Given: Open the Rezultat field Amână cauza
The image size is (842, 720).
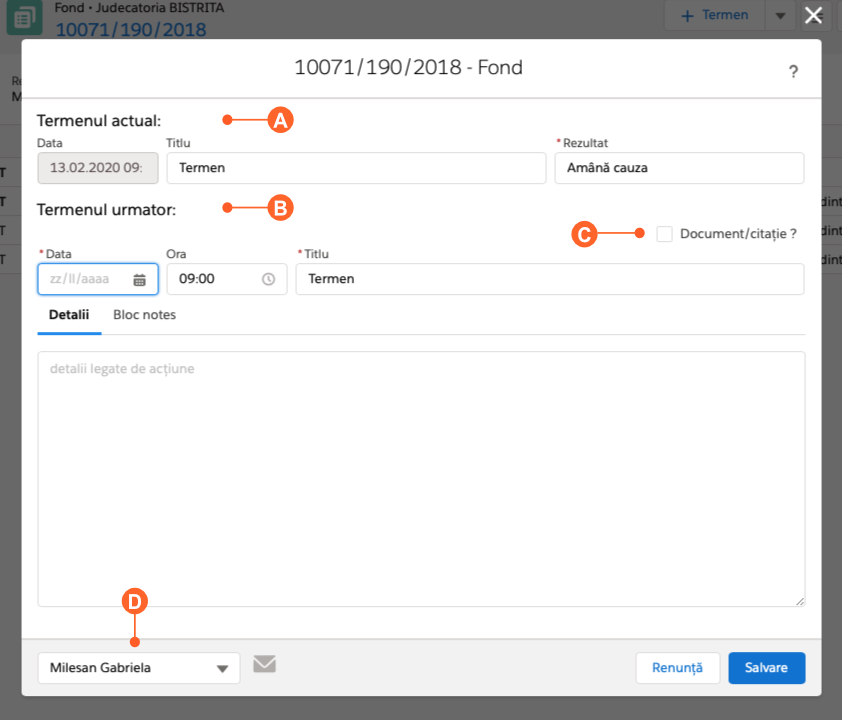Looking at the screenshot, I should 679,168.
